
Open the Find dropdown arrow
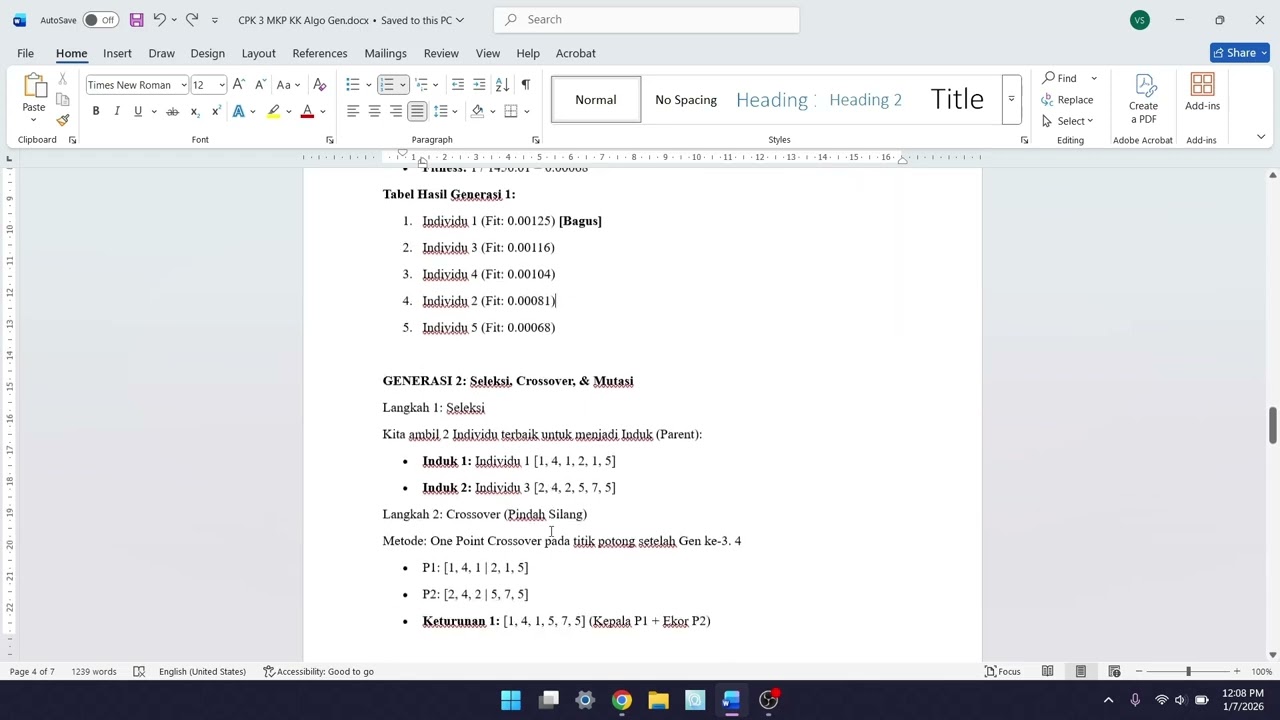(1094, 78)
